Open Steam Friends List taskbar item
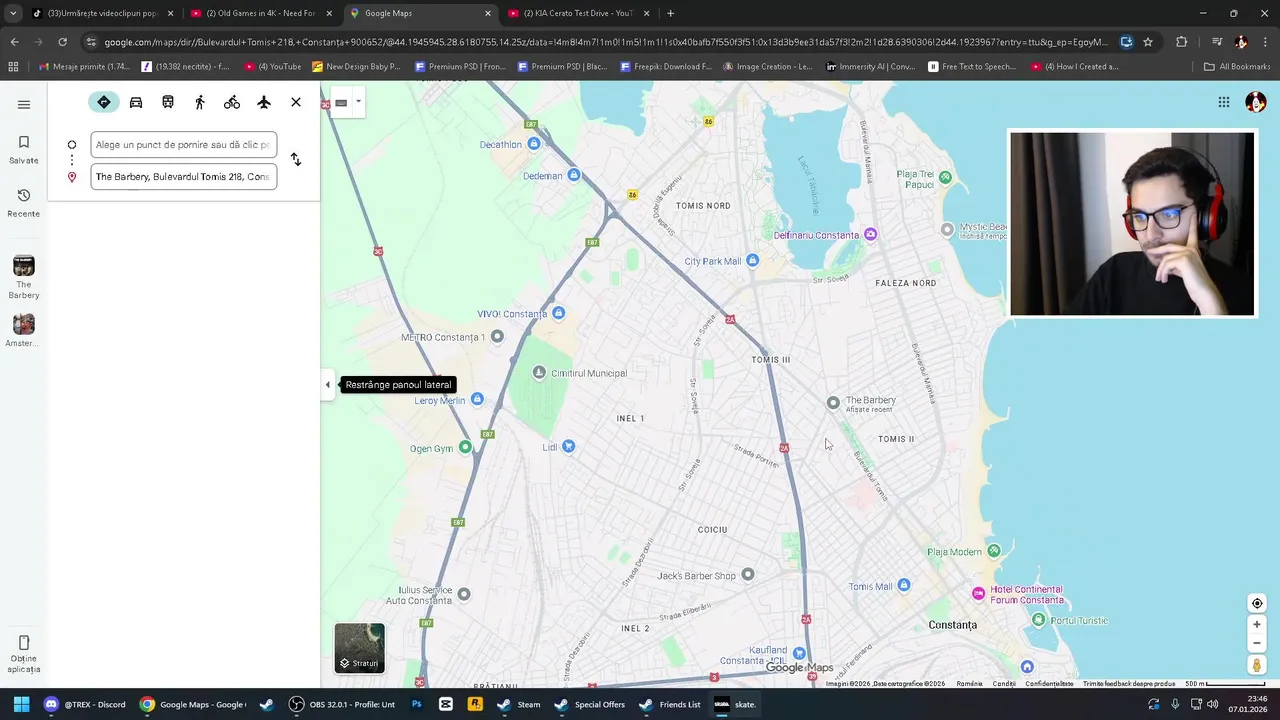The width and height of the screenshot is (1280, 720). point(669,704)
